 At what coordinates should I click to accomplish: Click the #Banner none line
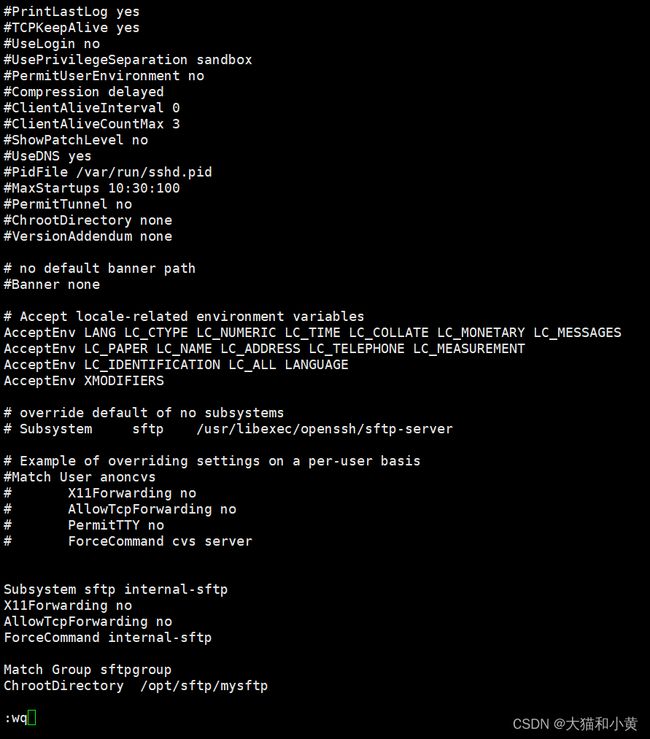click(x=52, y=285)
